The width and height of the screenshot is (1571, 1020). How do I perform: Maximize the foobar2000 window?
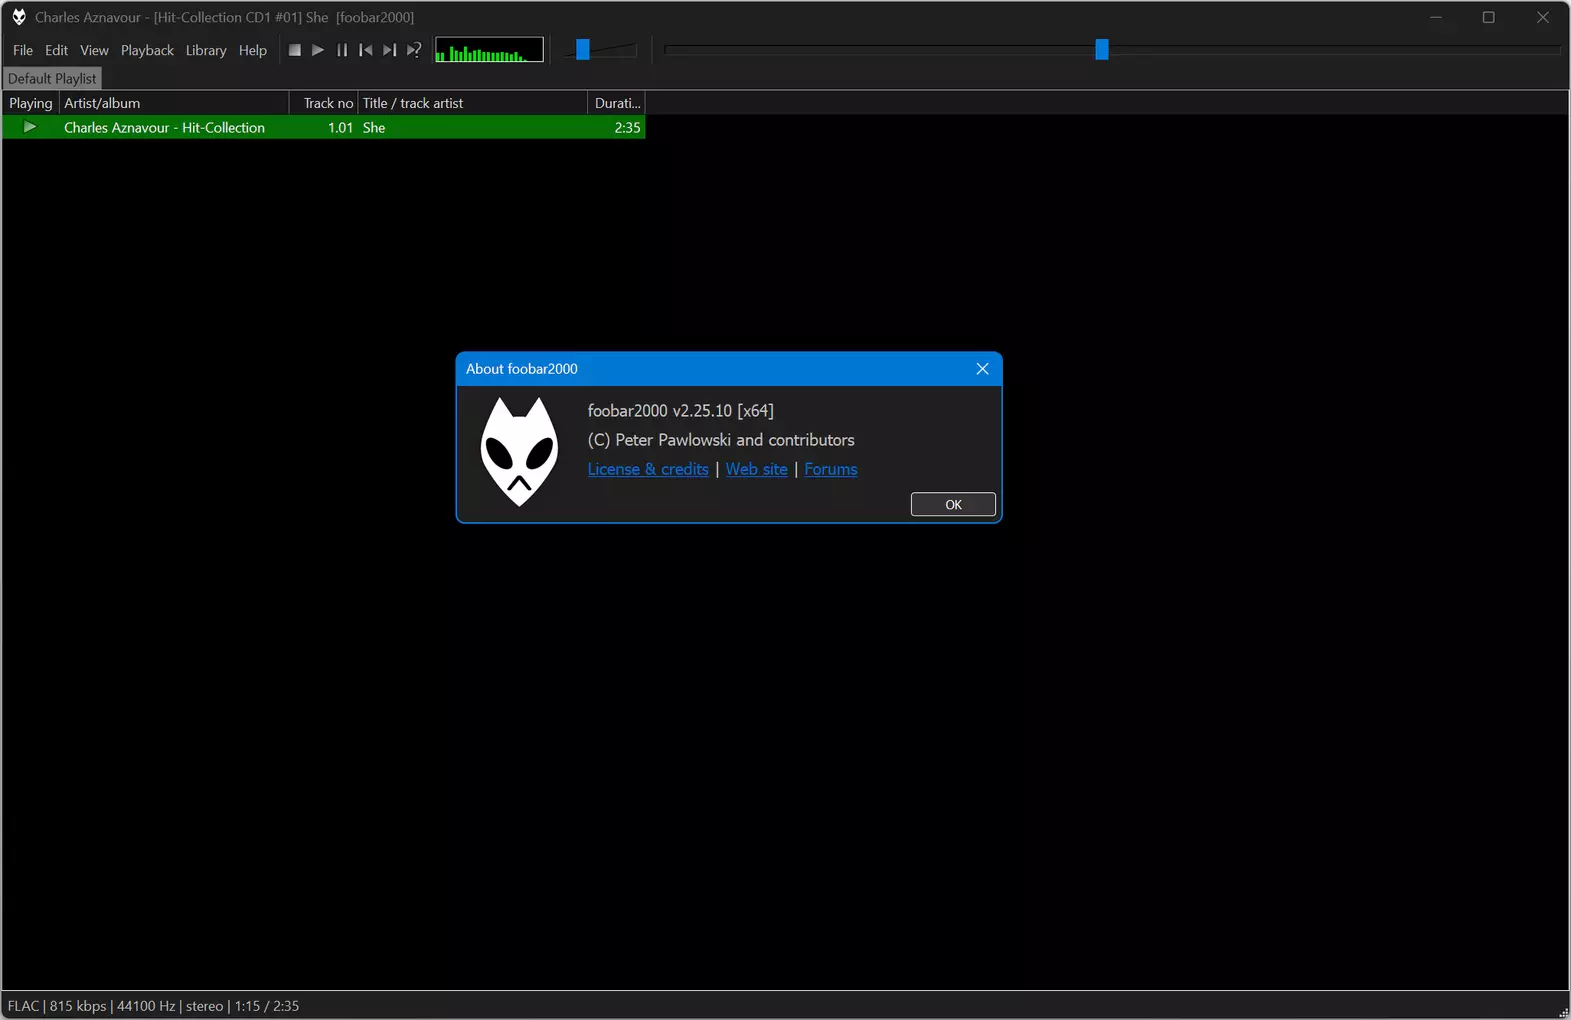coord(1489,17)
